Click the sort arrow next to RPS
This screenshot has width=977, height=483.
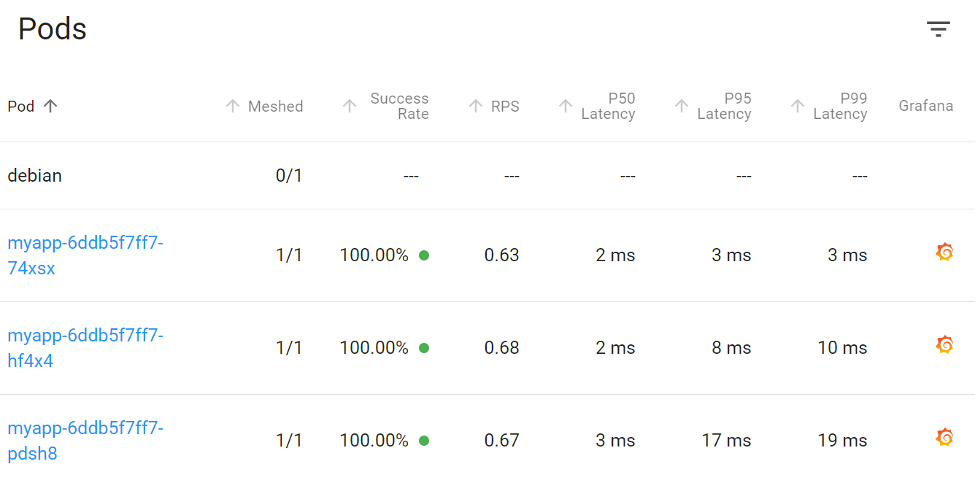475,107
